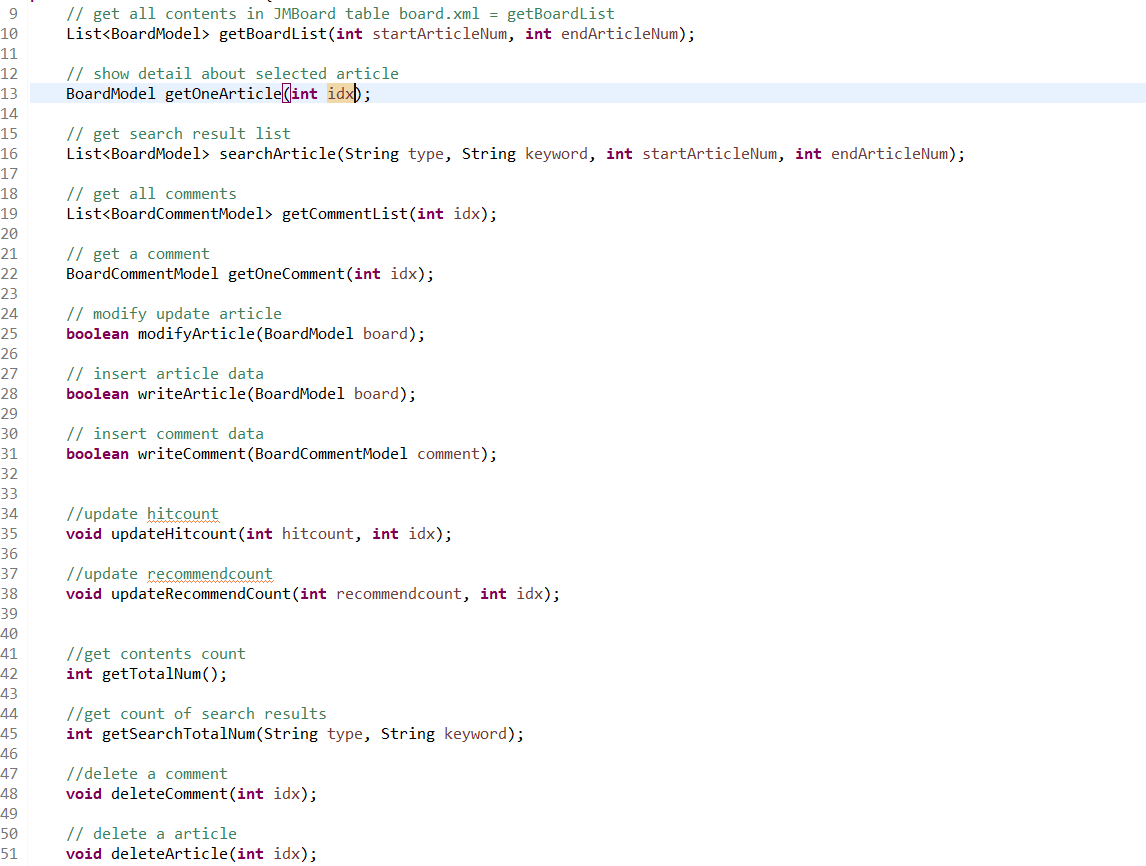1146x866 pixels.
Task: Click the updateRecommendCount method name
Action: click(x=200, y=594)
